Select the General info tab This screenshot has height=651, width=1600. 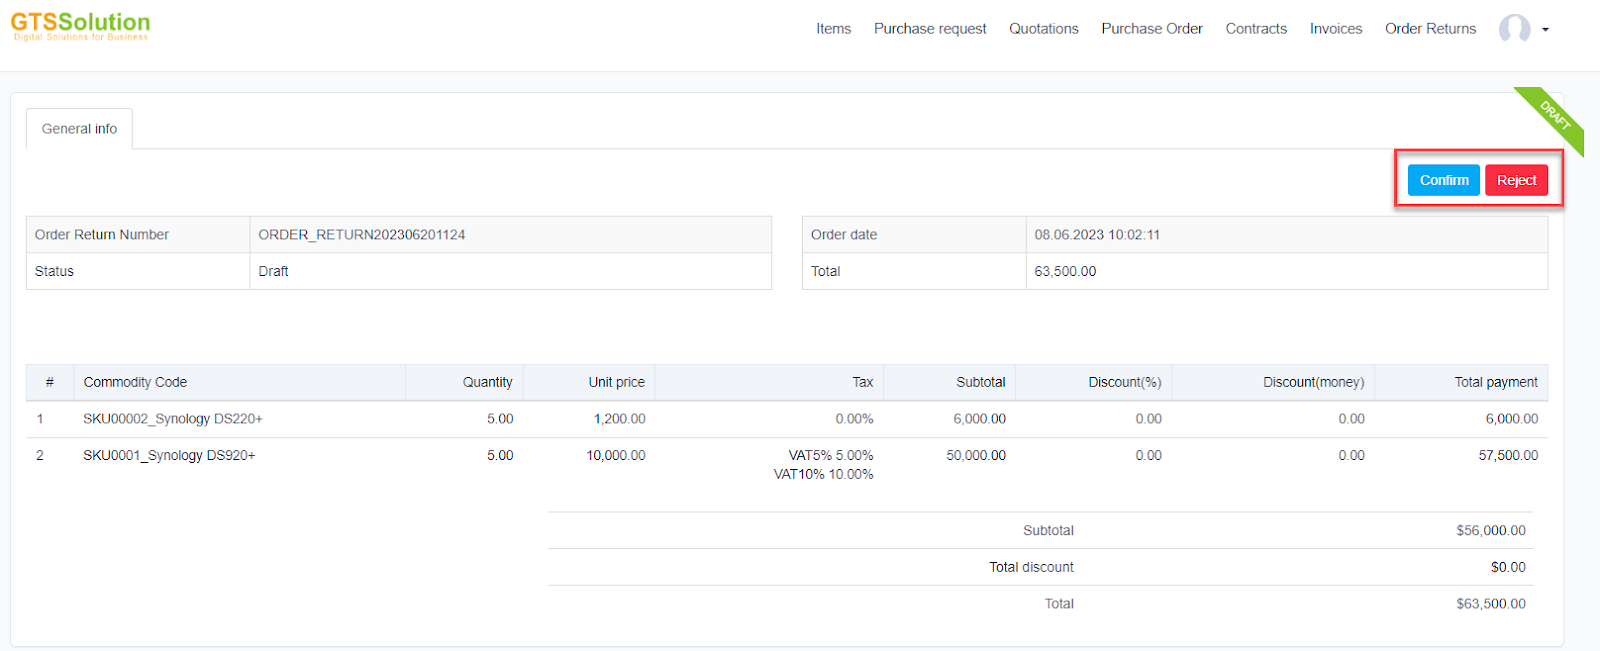click(x=79, y=129)
